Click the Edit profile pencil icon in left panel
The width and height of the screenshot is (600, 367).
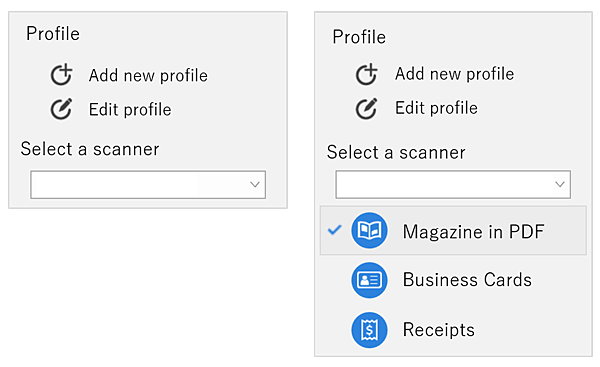click(x=62, y=109)
